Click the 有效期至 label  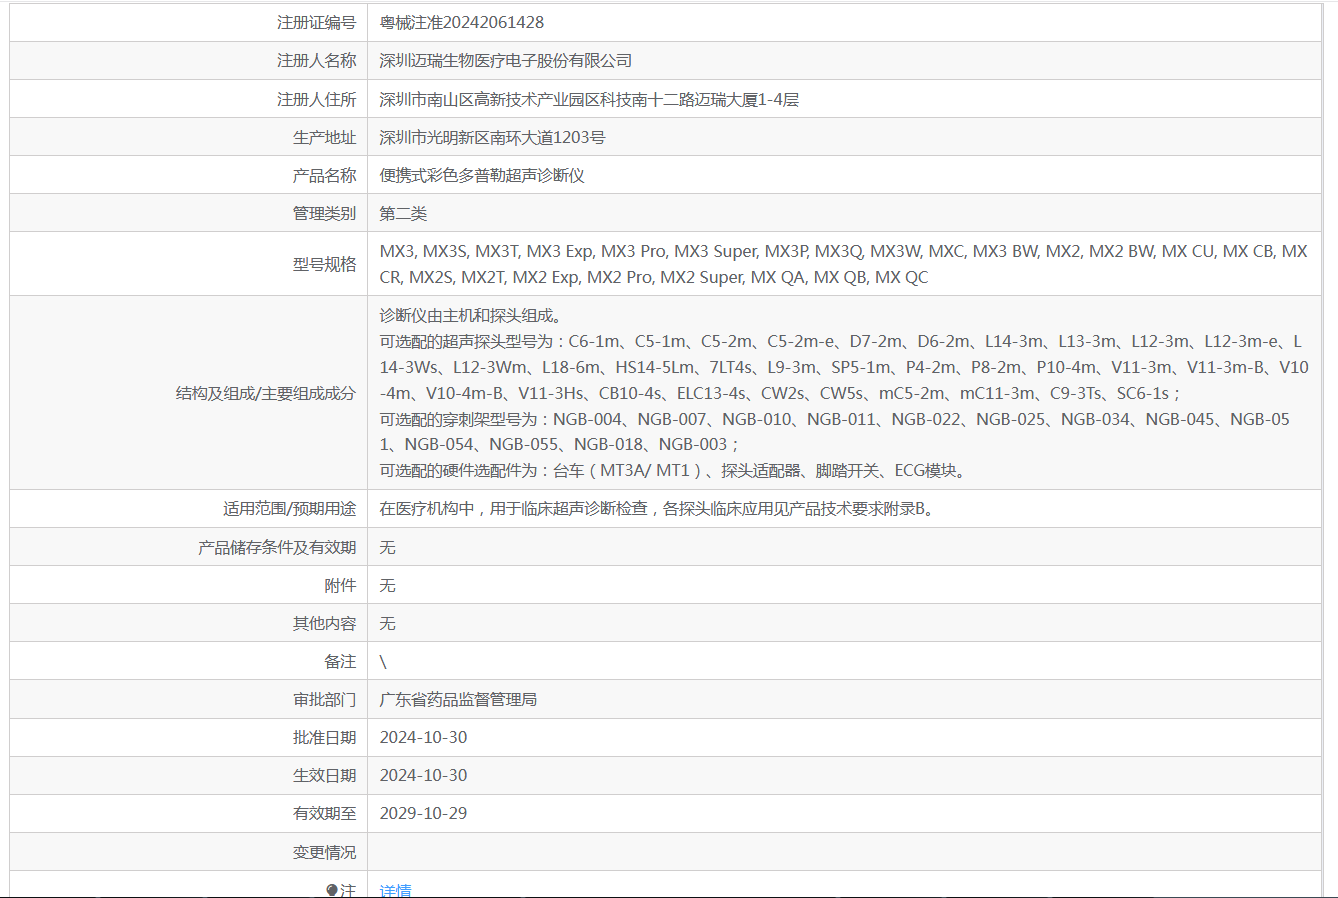[x=324, y=813]
